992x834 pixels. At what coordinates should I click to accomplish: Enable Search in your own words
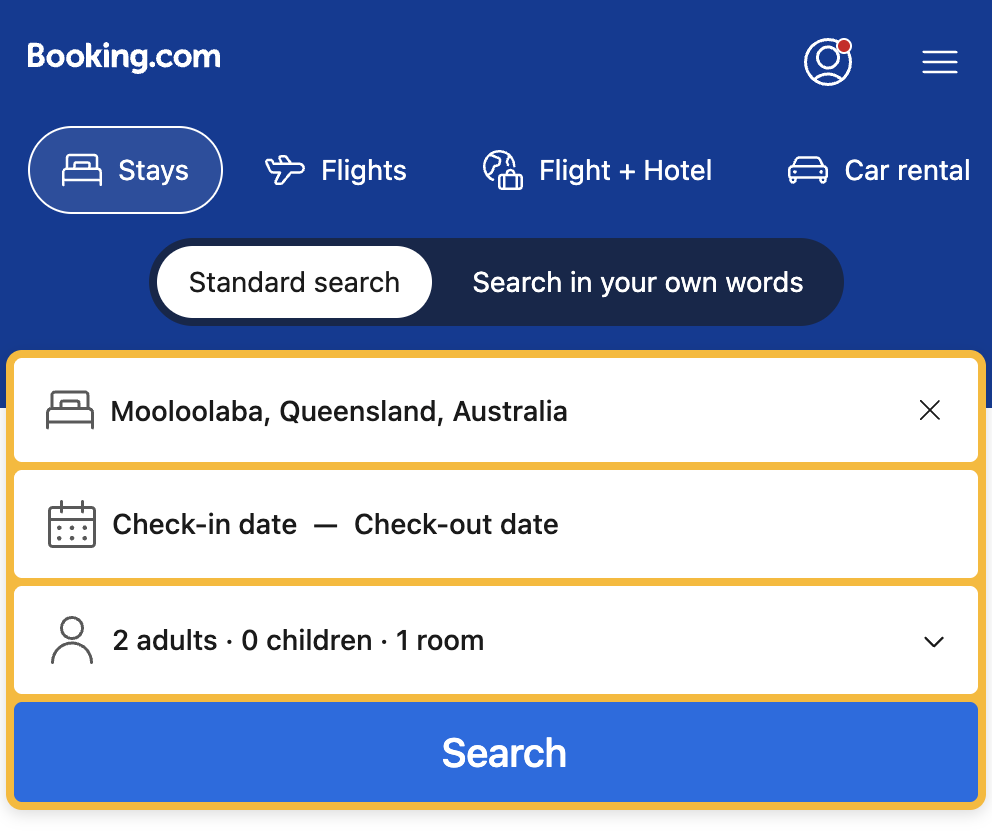pos(637,282)
